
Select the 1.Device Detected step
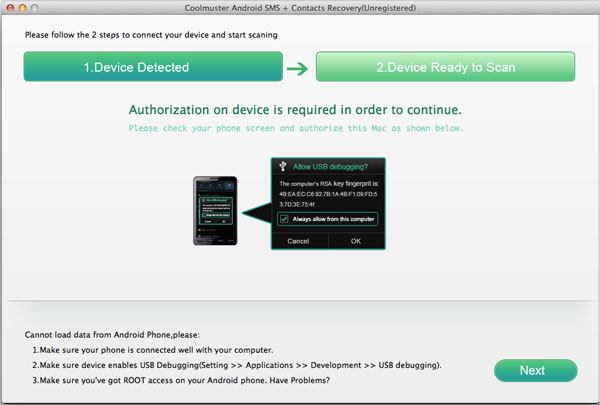[x=153, y=67]
